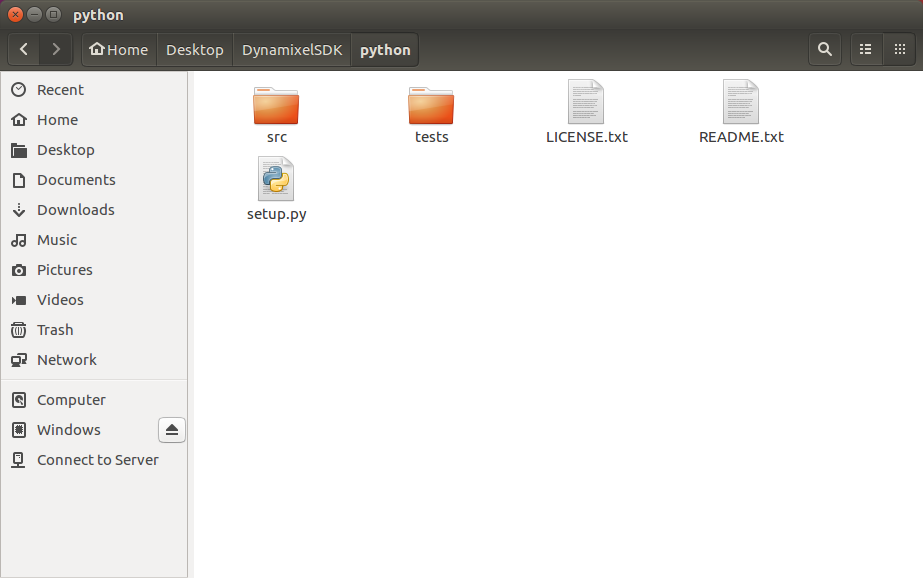
Task: Open Downloads label in sidebar
Action: (75, 210)
